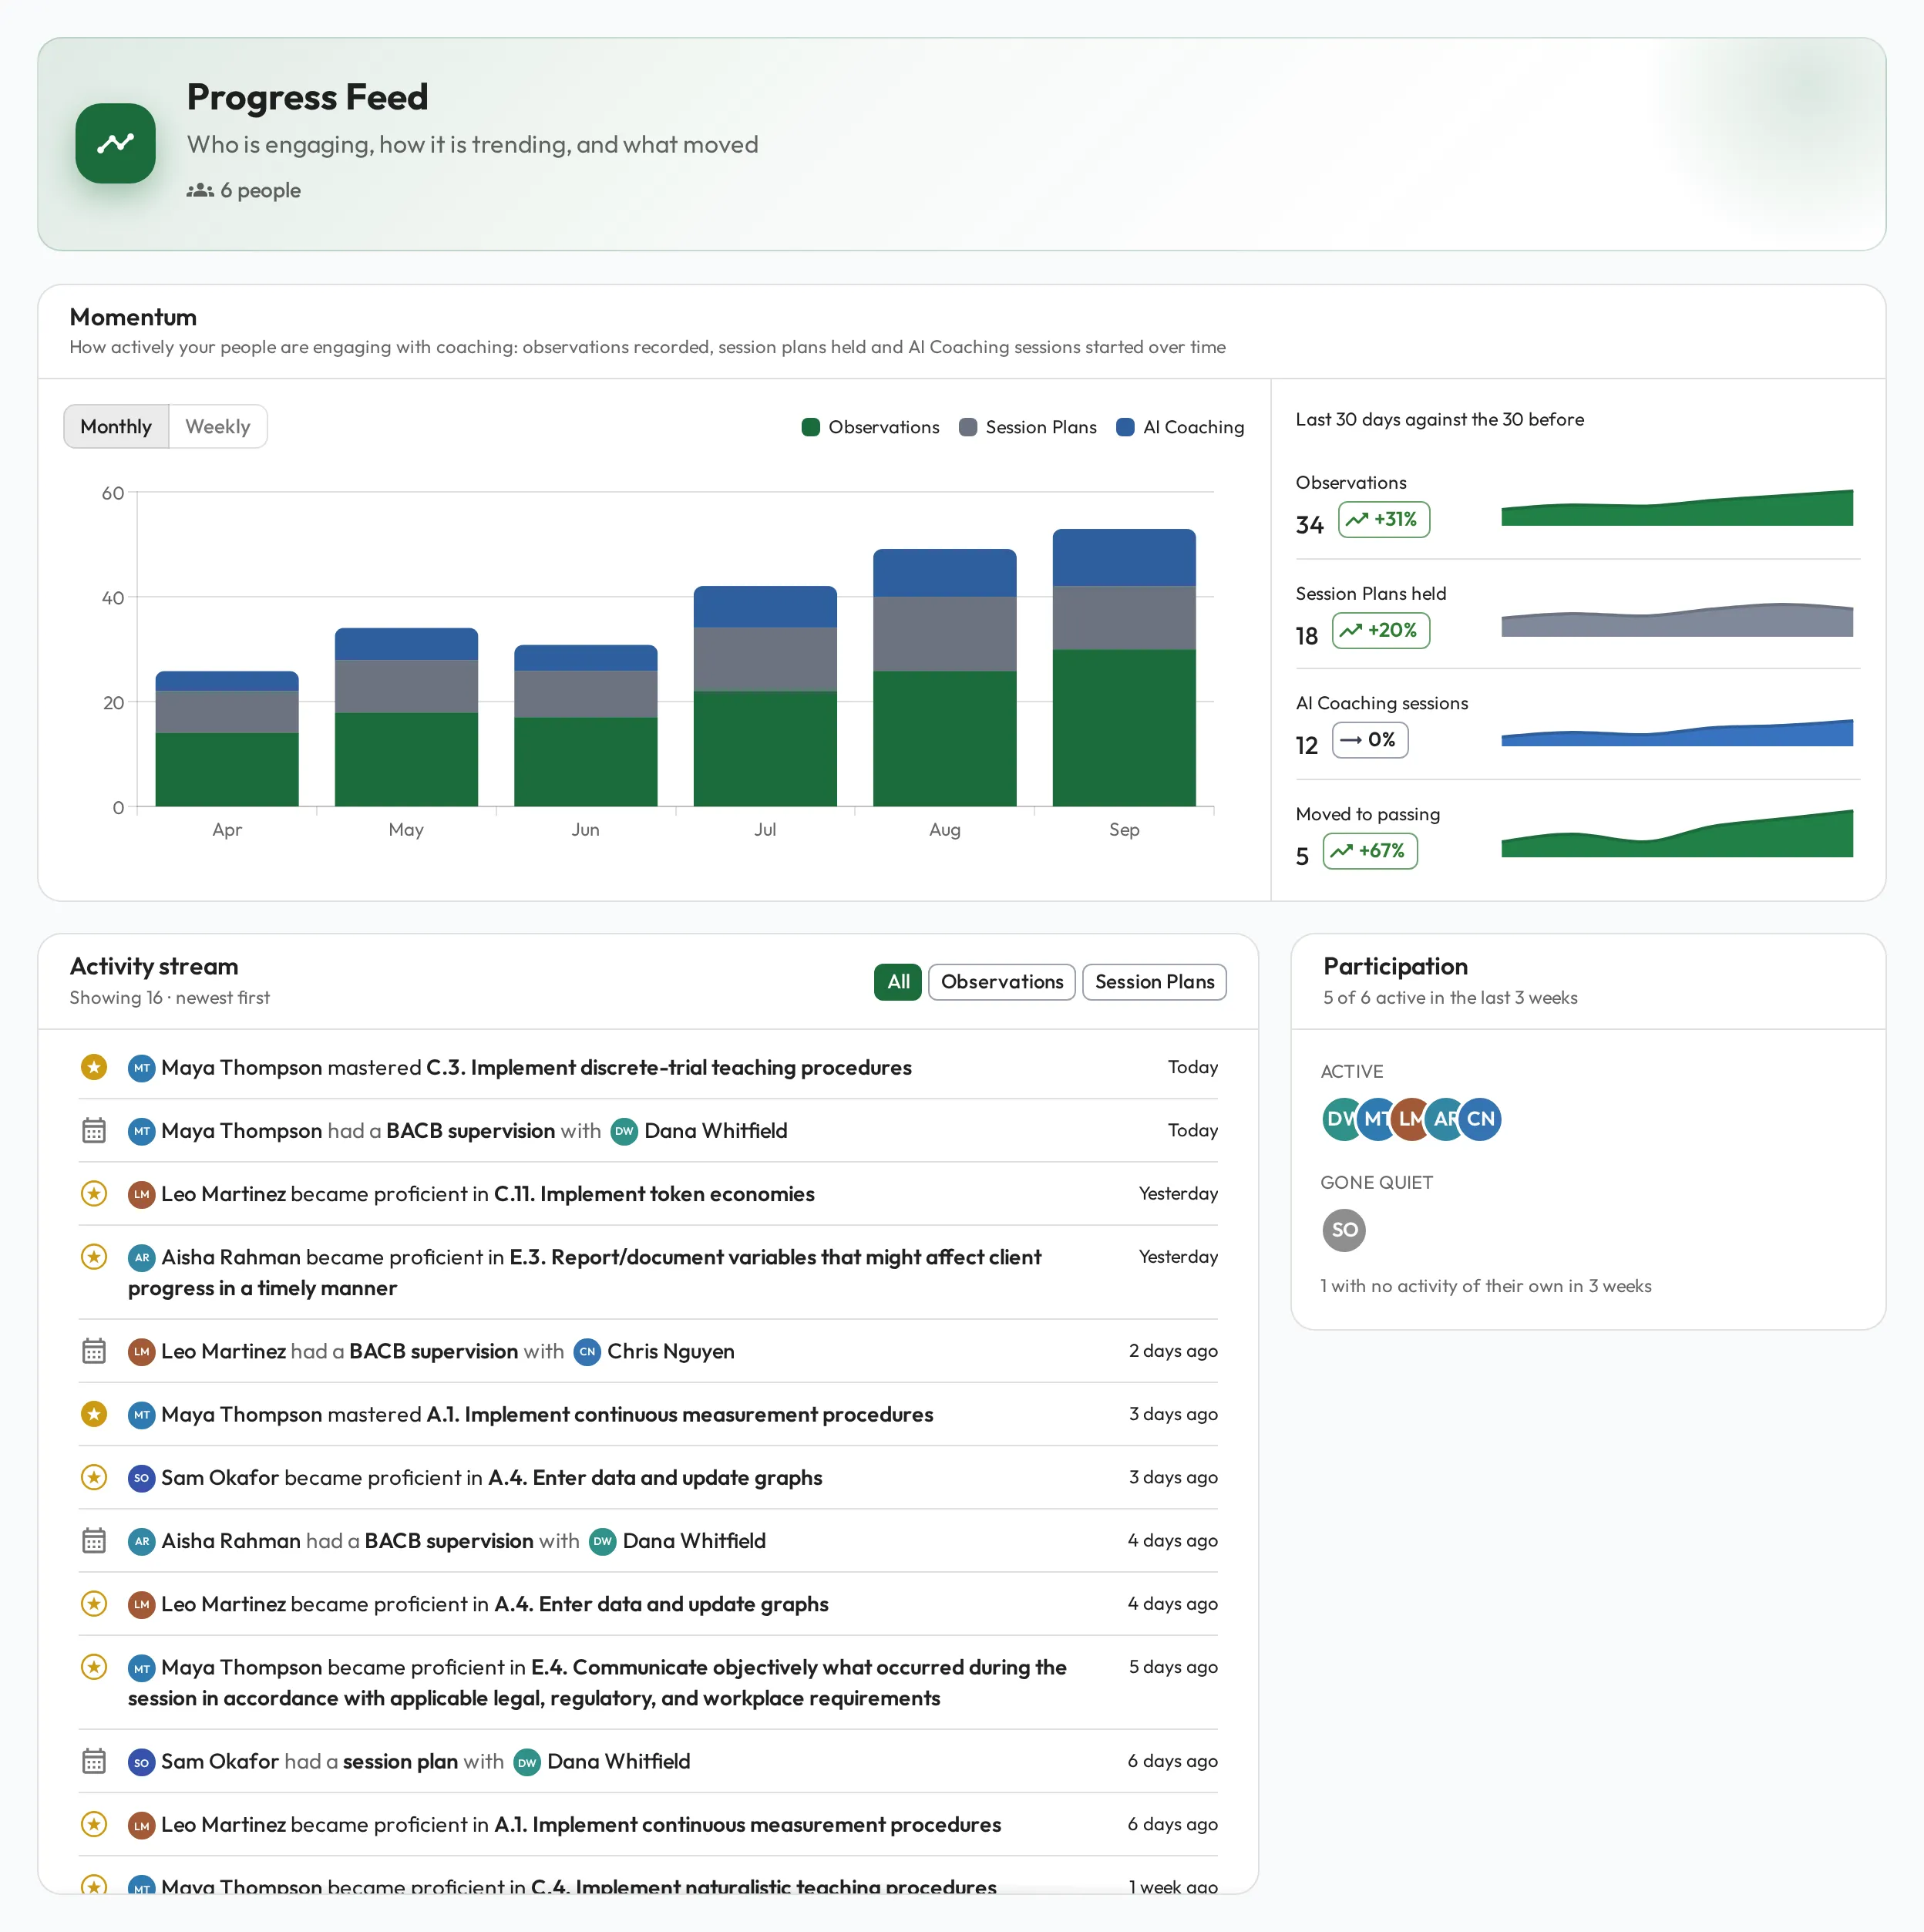Viewport: 1924px width, 1932px height.
Task: Switch the momentum chart to Monthly
Action: 116,426
